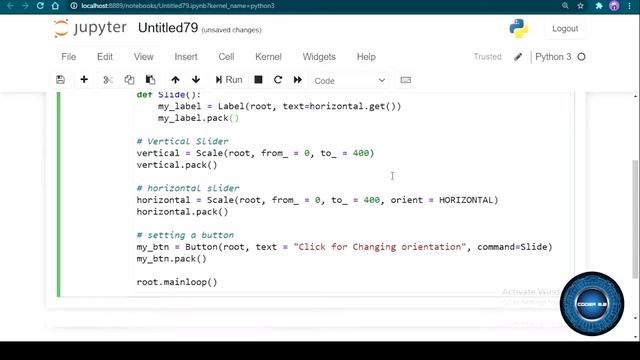Click the line 'my_label.pack()'

(x=198, y=118)
